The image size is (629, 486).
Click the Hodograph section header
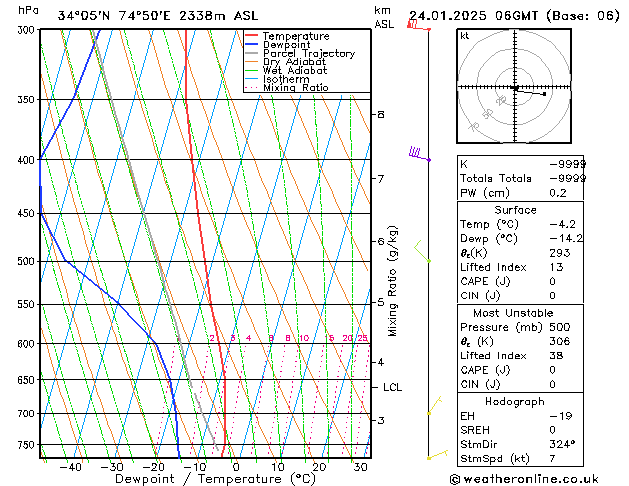pos(515,402)
